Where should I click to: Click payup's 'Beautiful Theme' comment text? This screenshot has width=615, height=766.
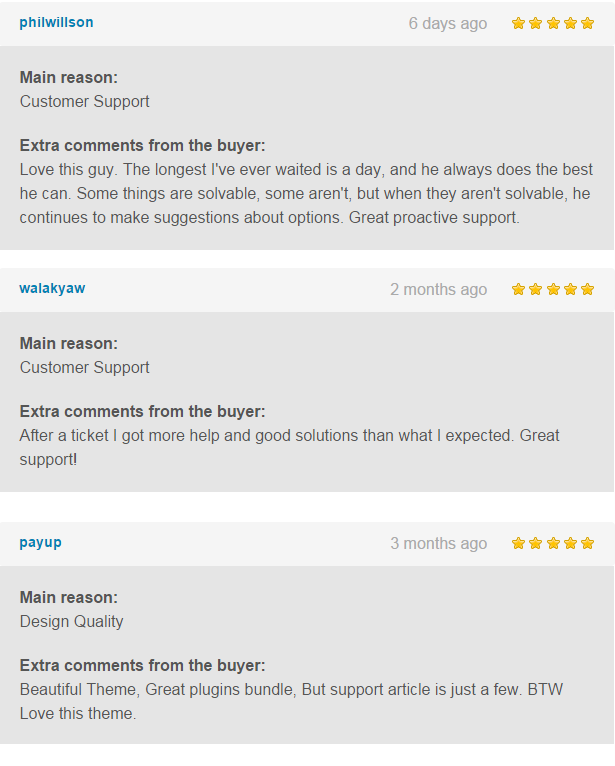pyautogui.click(x=80, y=689)
